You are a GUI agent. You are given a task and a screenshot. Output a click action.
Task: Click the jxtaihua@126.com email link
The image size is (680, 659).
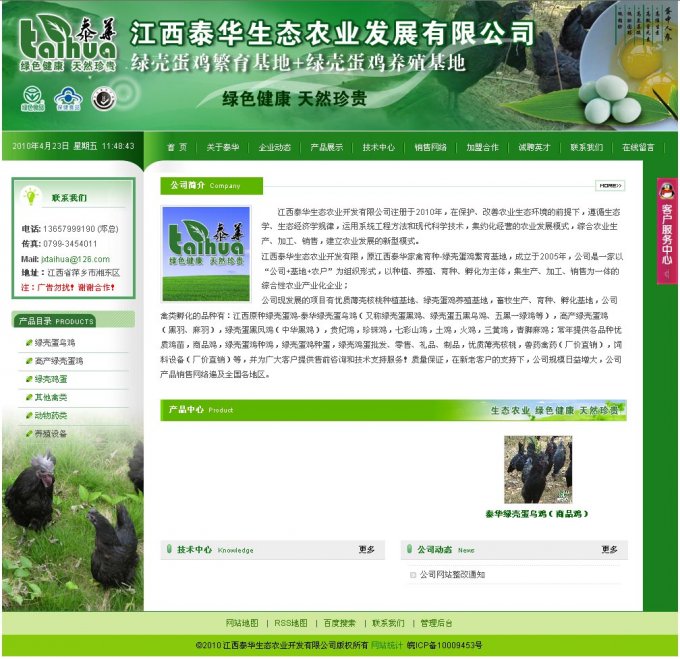(75, 258)
